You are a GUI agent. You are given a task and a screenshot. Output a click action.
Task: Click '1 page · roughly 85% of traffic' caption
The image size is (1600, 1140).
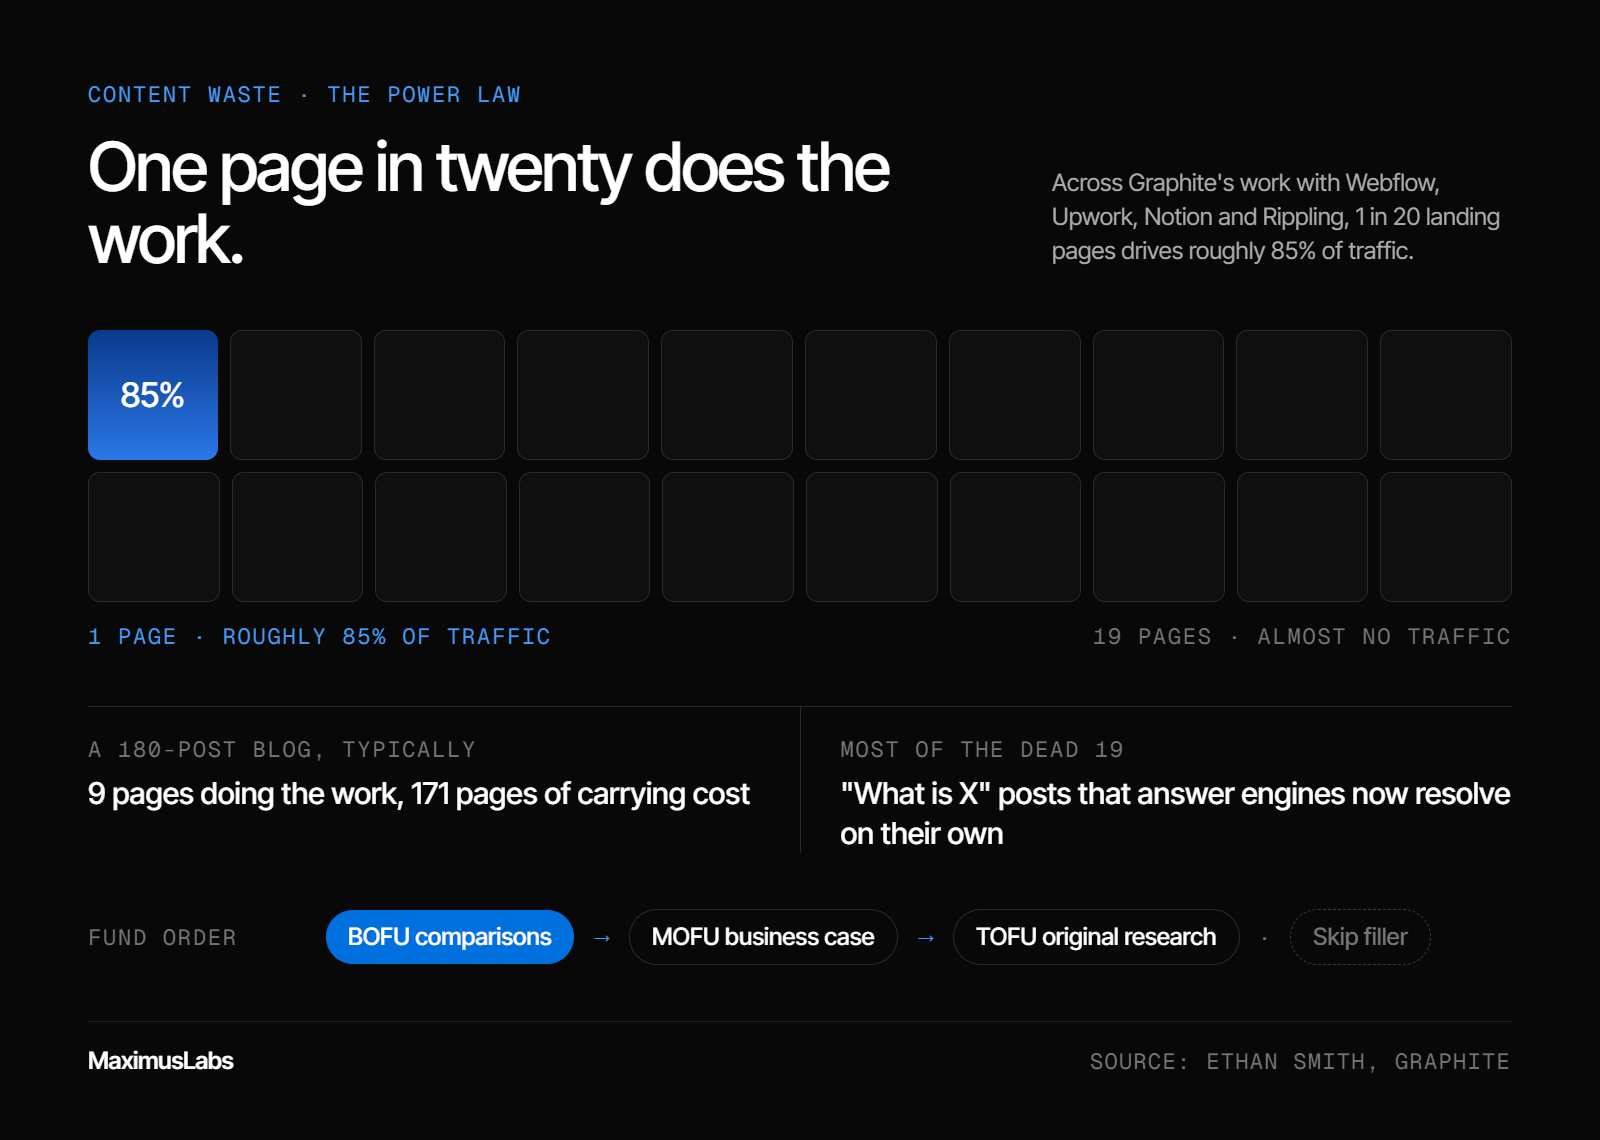[x=319, y=637]
